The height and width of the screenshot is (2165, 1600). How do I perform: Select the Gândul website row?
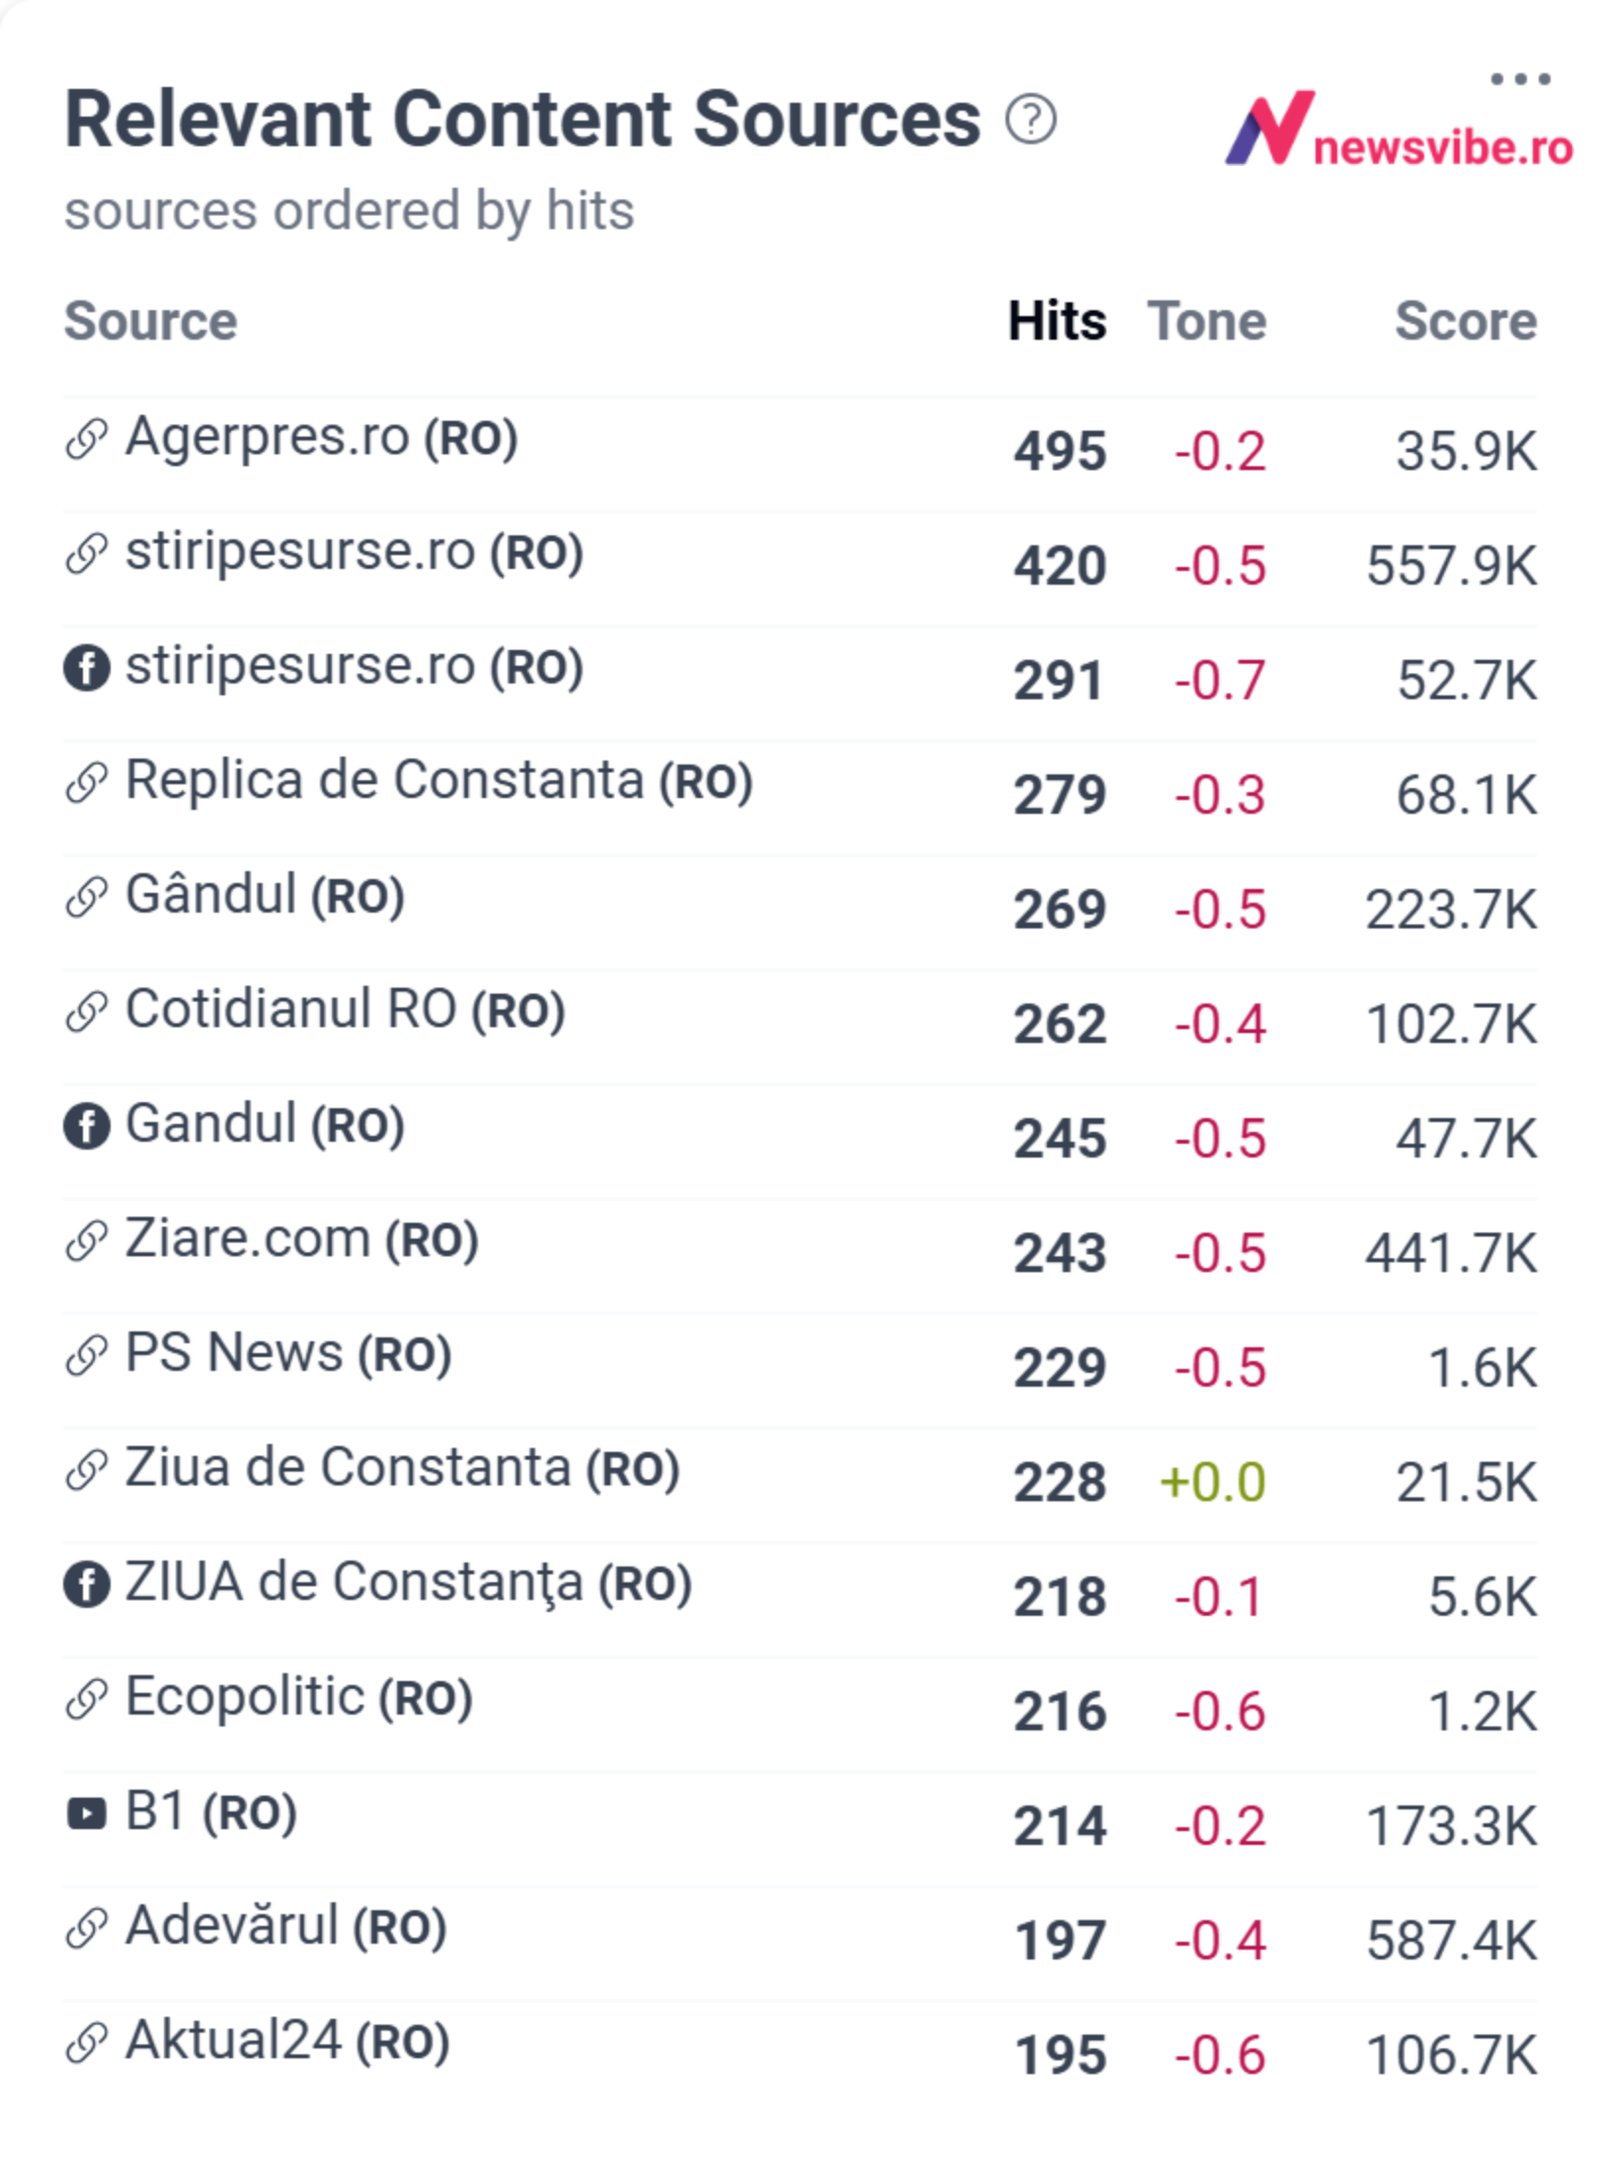[x=800, y=911]
